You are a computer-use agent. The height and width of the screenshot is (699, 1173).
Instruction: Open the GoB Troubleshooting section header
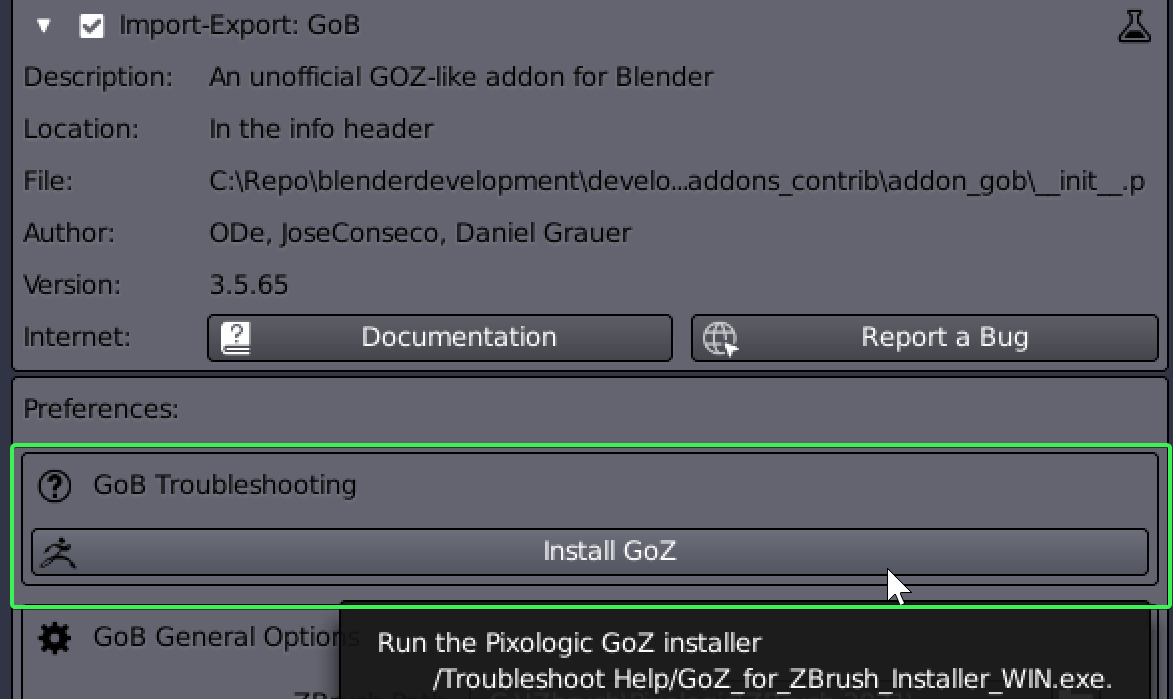[225, 485]
